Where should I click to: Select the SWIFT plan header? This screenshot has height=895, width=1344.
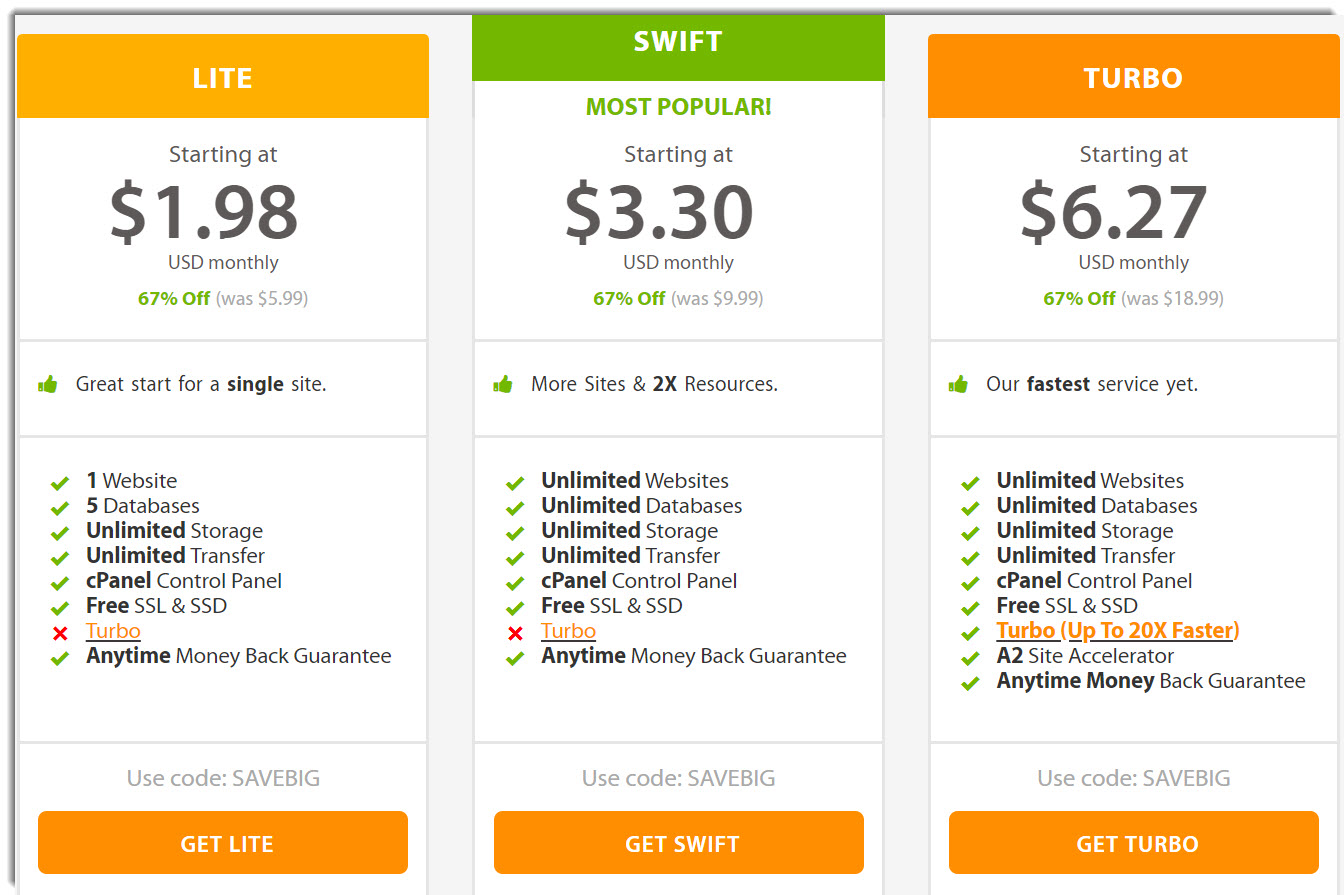678,41
